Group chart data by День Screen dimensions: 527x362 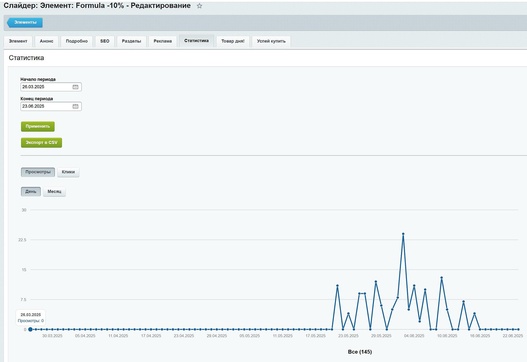click(31, 191)
